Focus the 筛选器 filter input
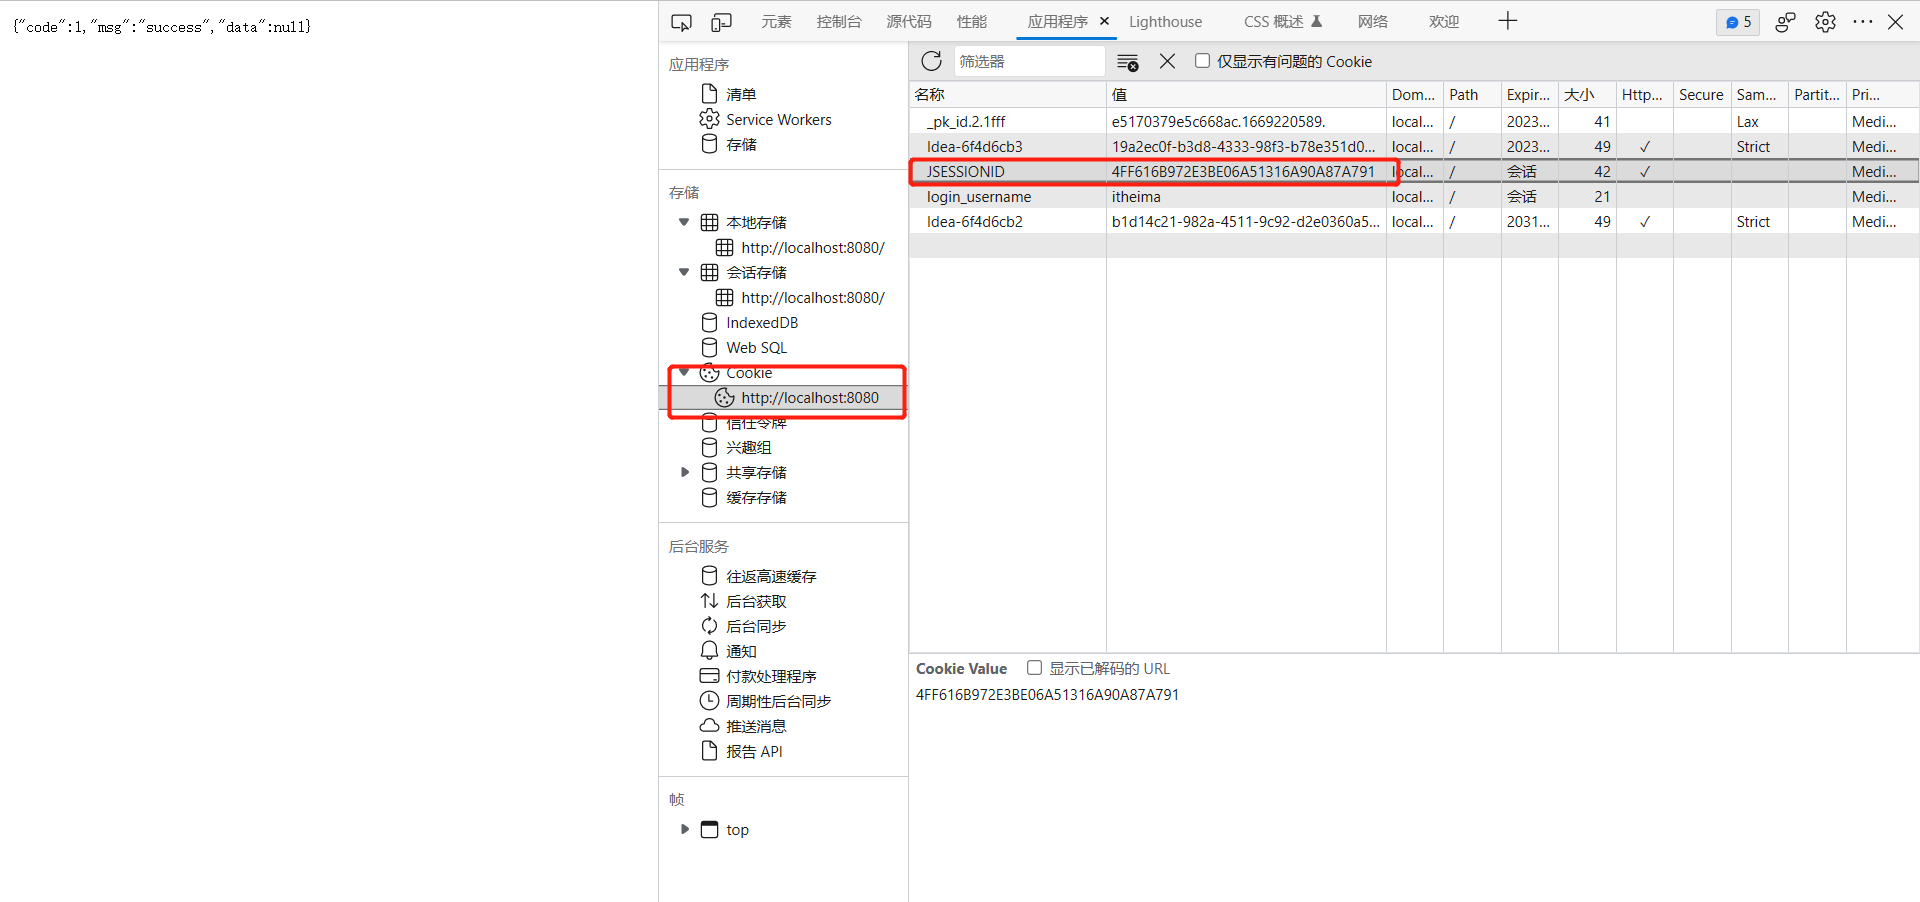1920x902 pixels. coord(1029,61)
